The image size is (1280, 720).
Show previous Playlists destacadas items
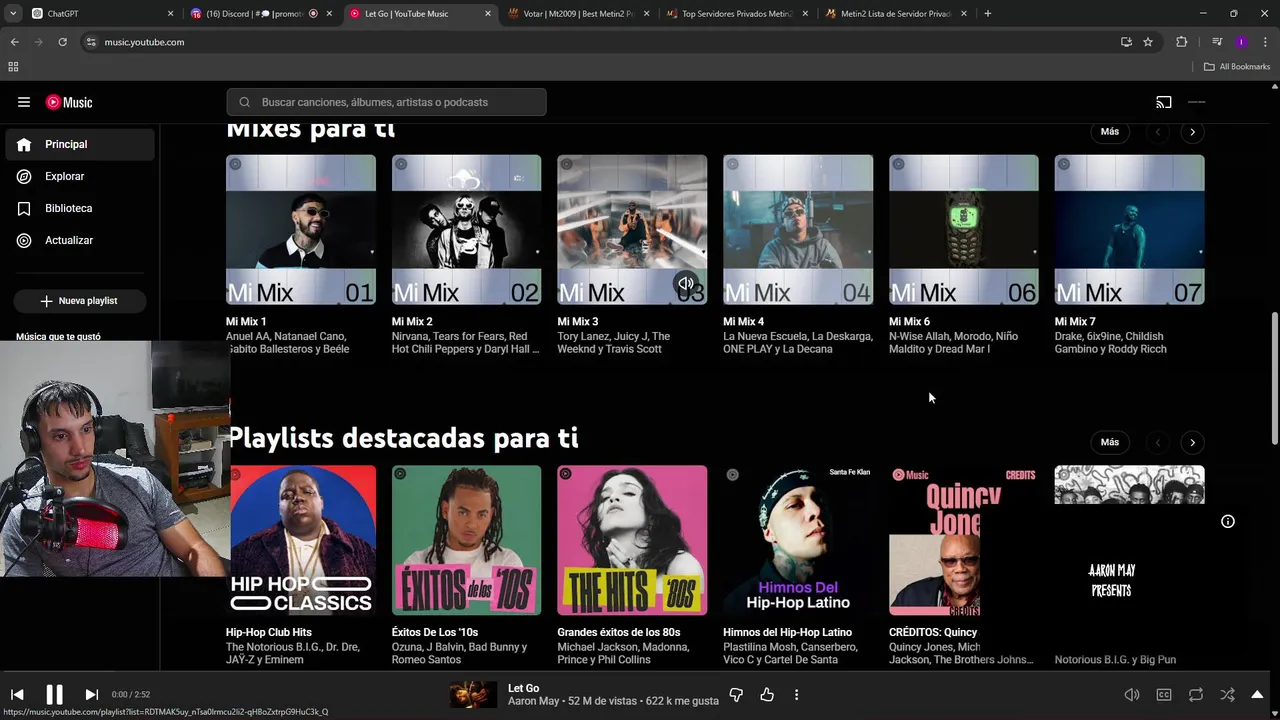tap(1158, 442)
